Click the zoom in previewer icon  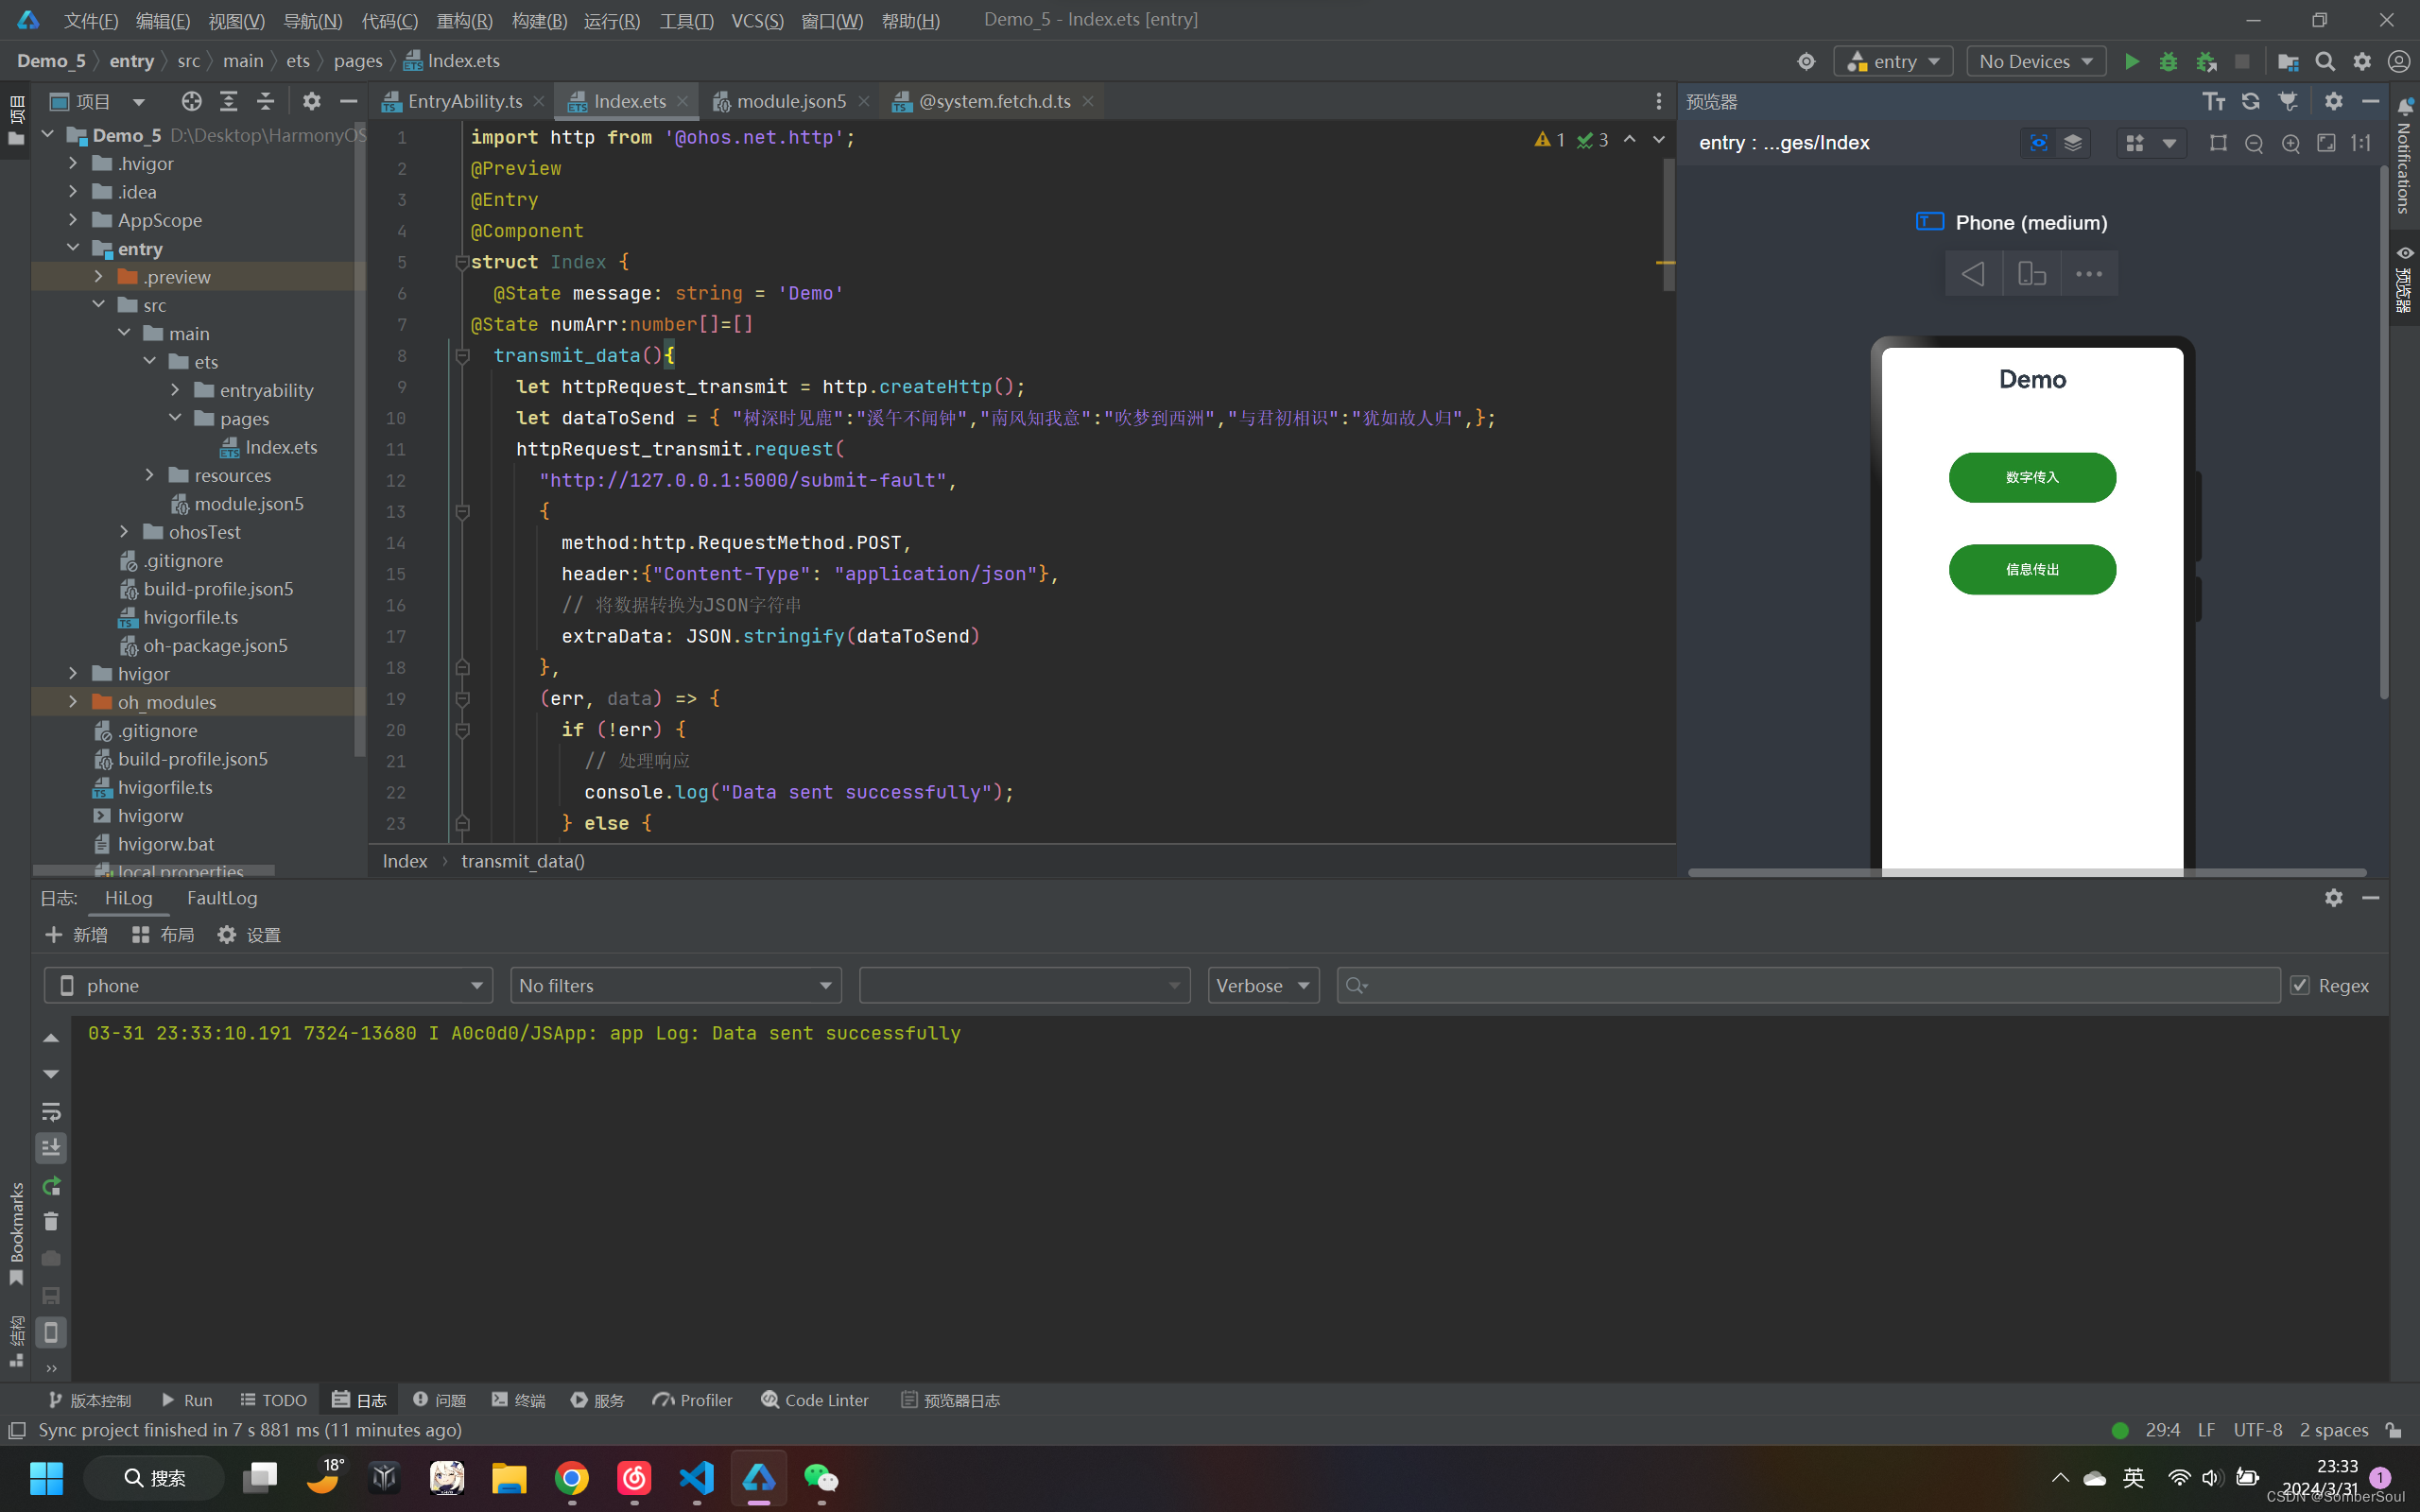(2290, 143)
